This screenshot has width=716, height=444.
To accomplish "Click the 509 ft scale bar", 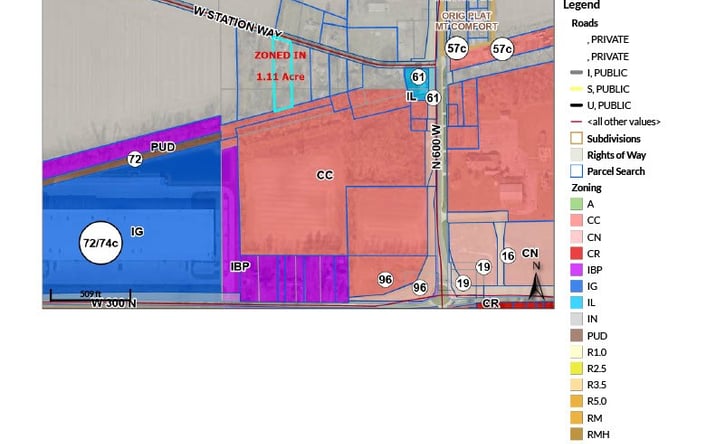I will [x=90, y=295].
